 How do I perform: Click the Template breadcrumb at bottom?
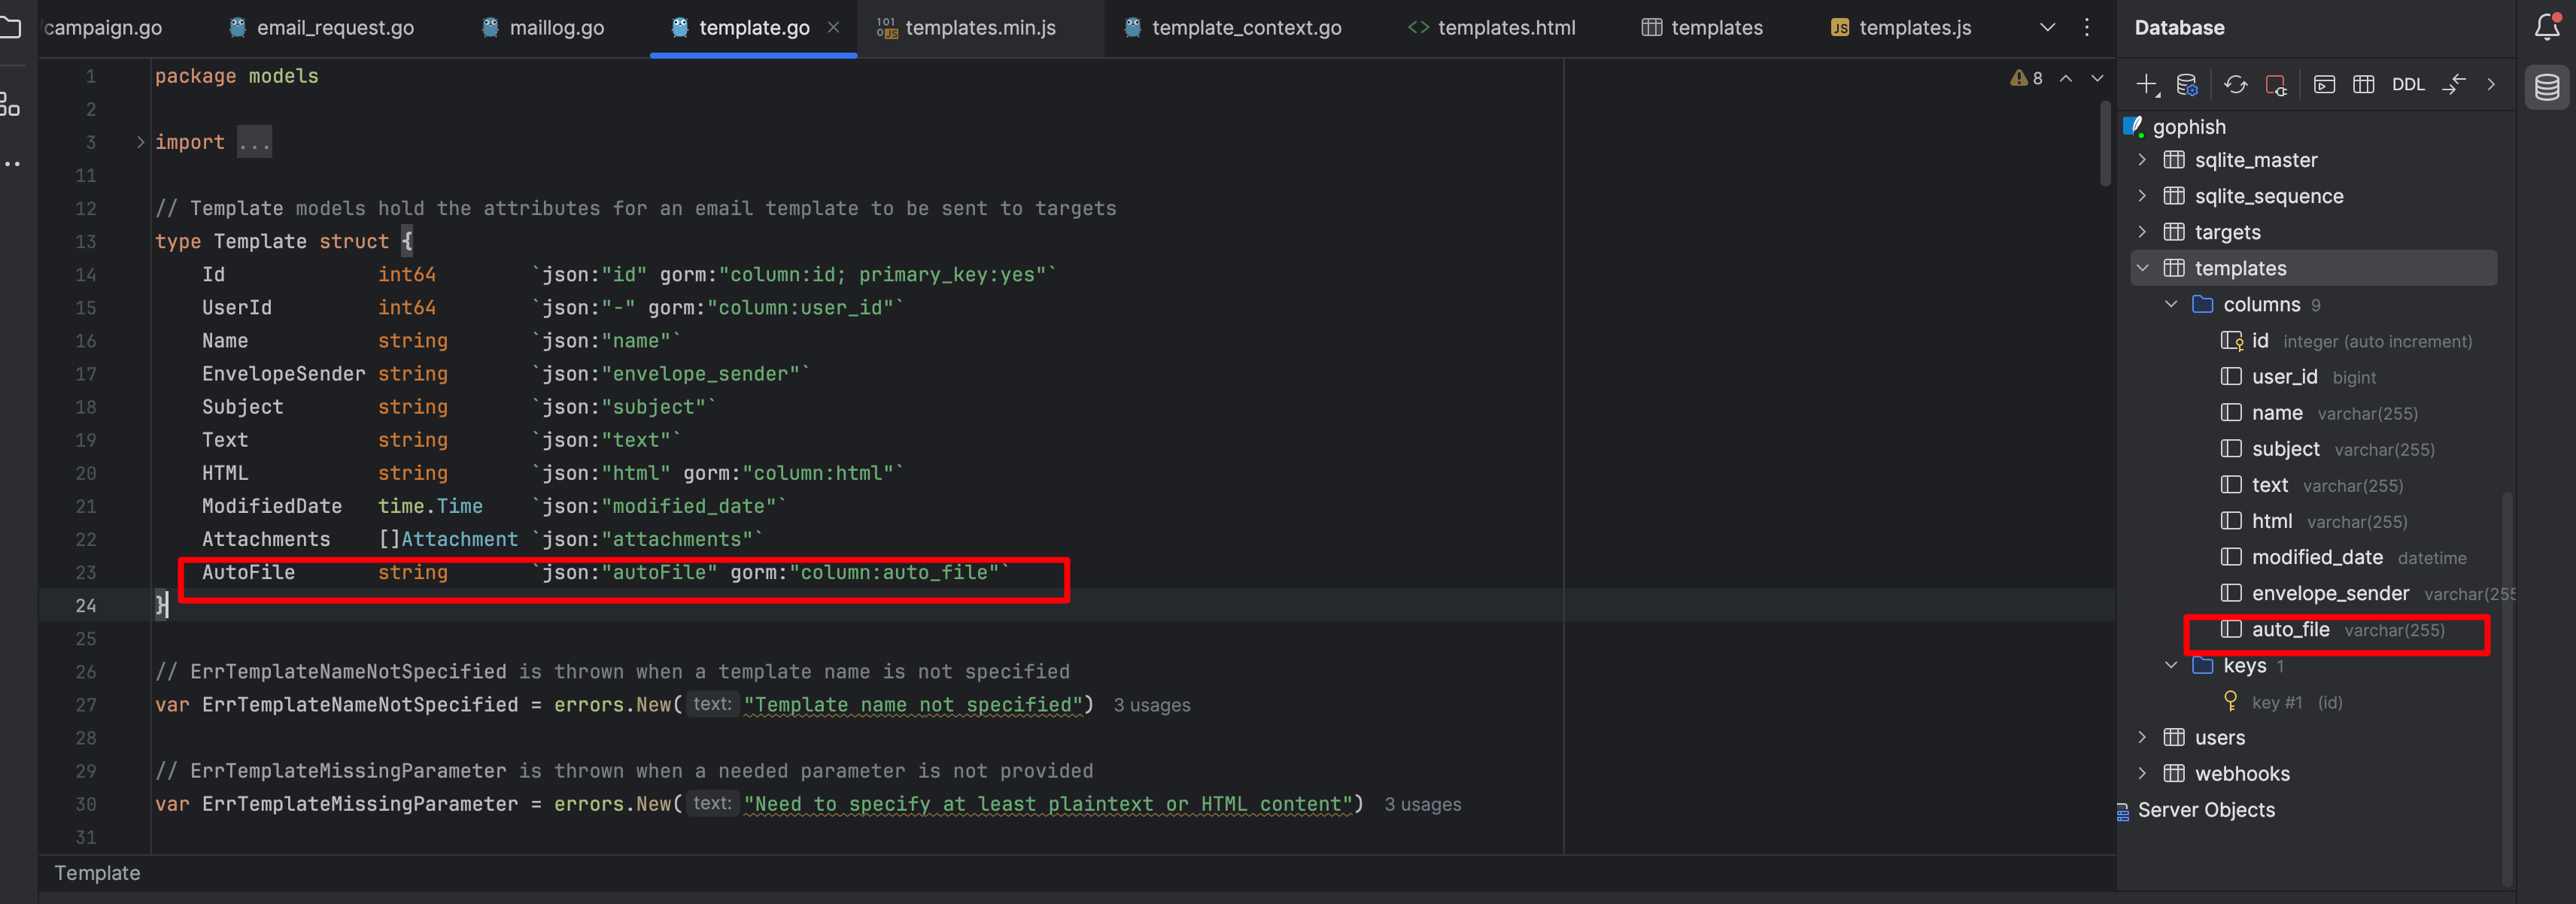point(97,873)
